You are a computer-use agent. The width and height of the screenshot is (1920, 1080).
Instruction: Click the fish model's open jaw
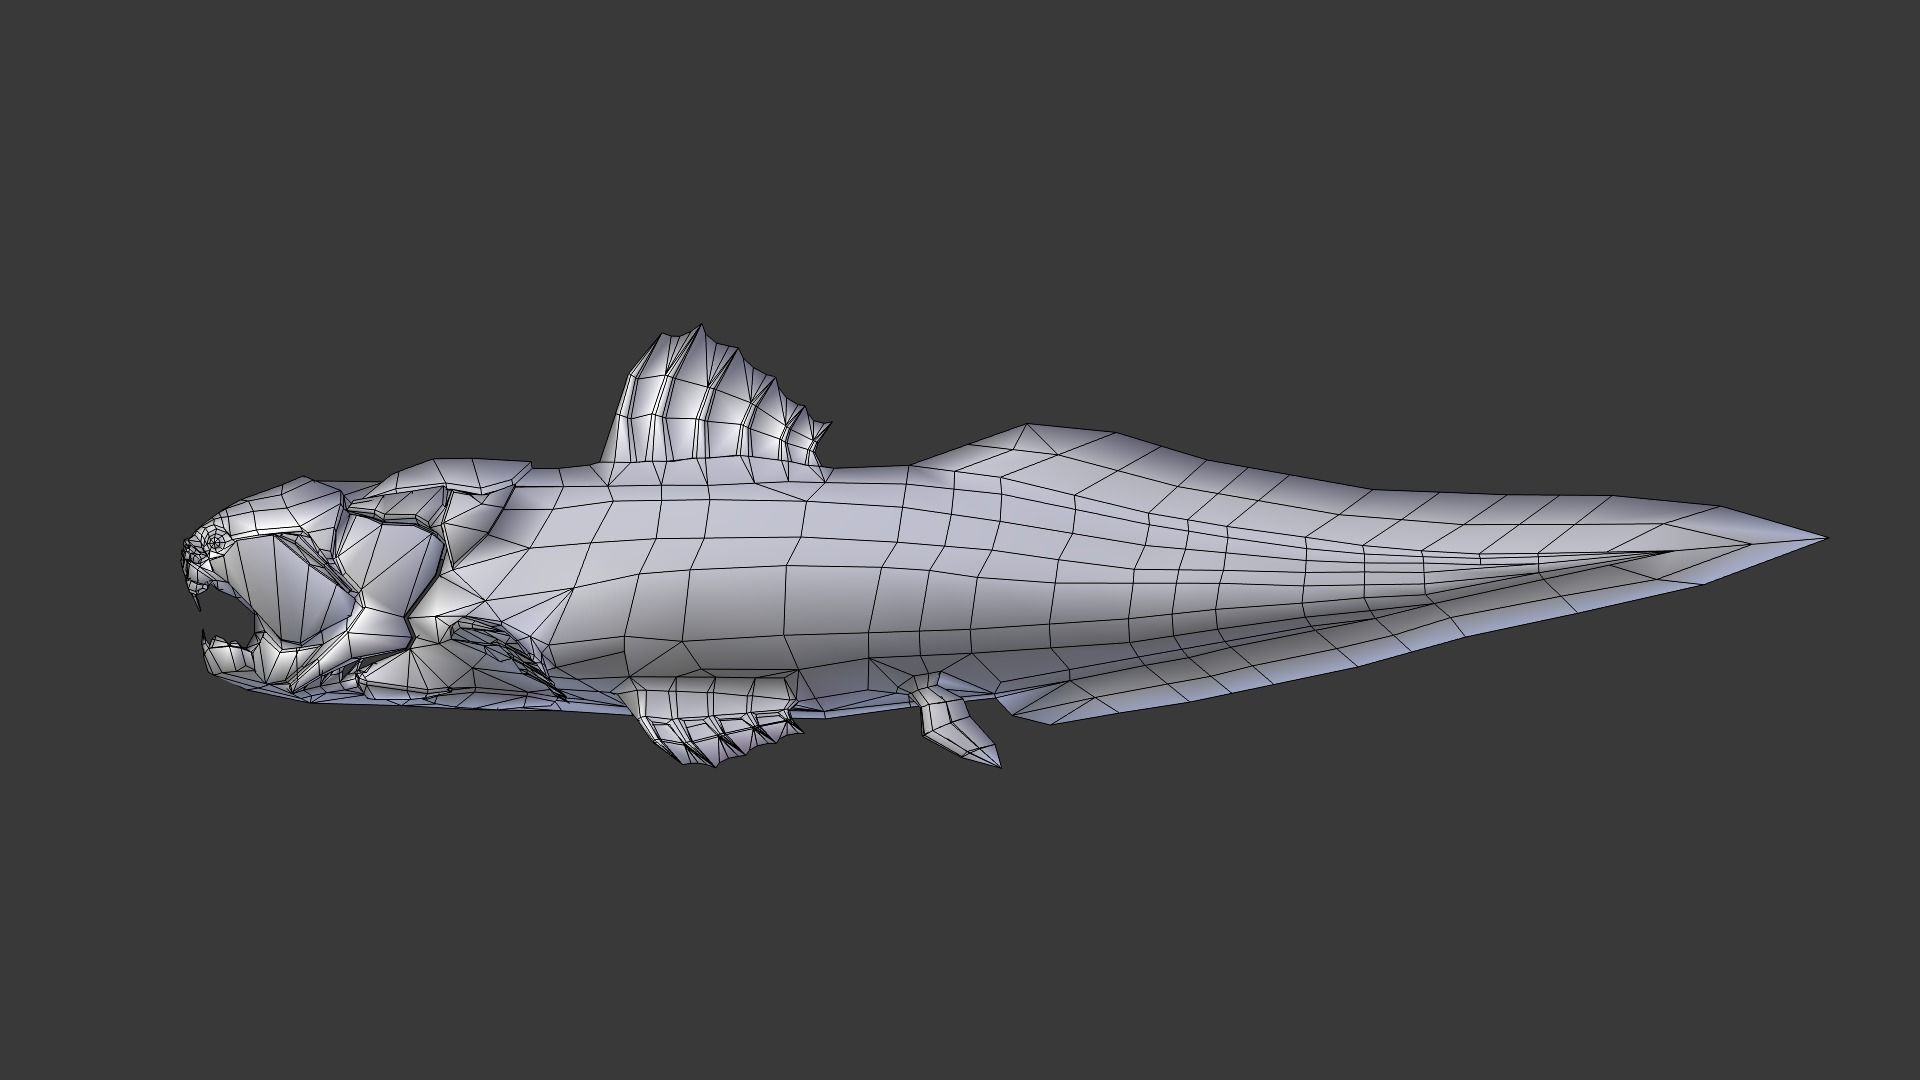coord(228,624)
